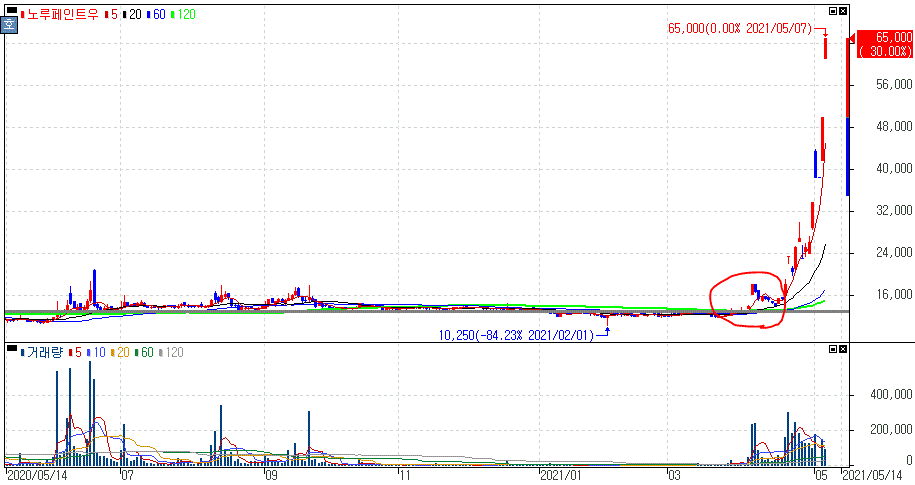Click the 200,000 volume axis label
This screenshot has height=485, width=915.
coord(891,430)
